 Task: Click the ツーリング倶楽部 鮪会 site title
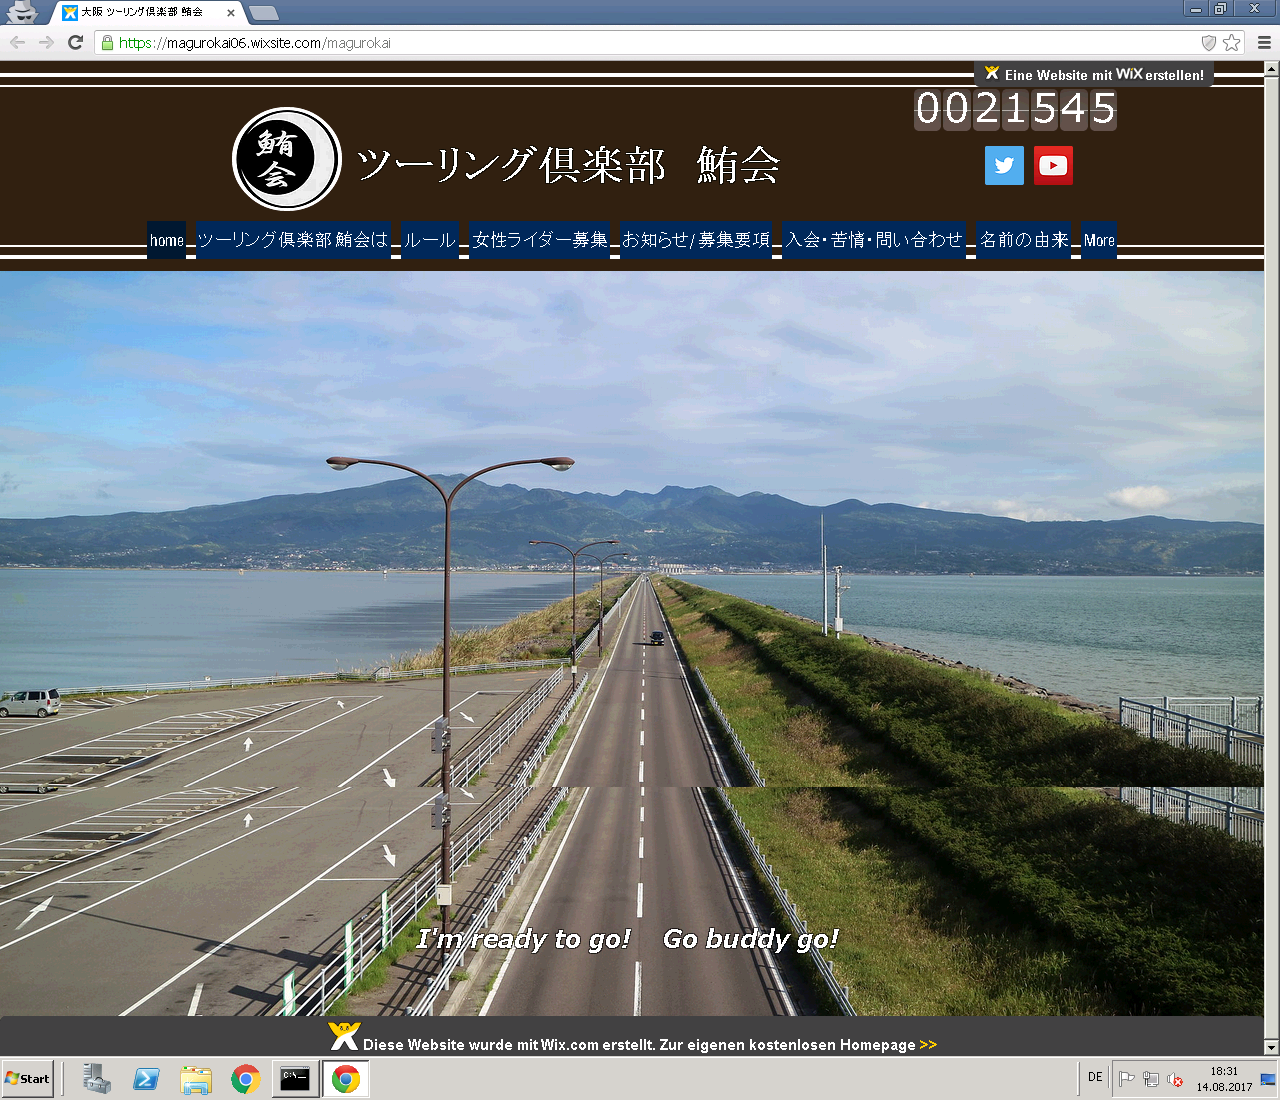tap(568, 165)
